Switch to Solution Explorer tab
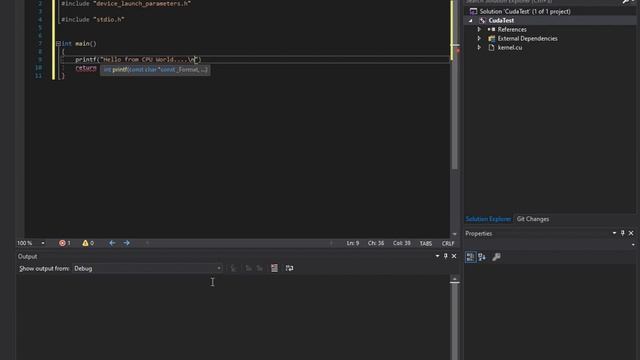This screenshot has width=640, height=360. pyautogui.click(x=488, y=219)
